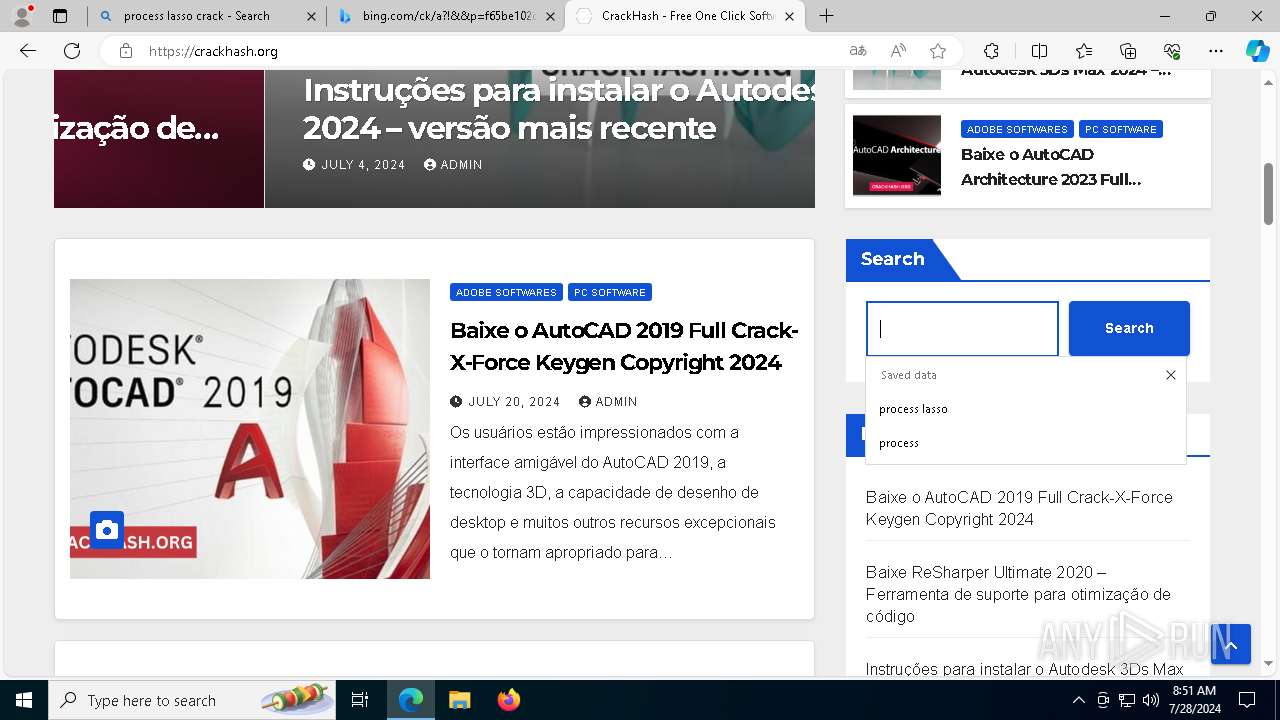1280x720 pixels.
Task: Open the Copilot sidebar icon
Action: pos(1257,51)
